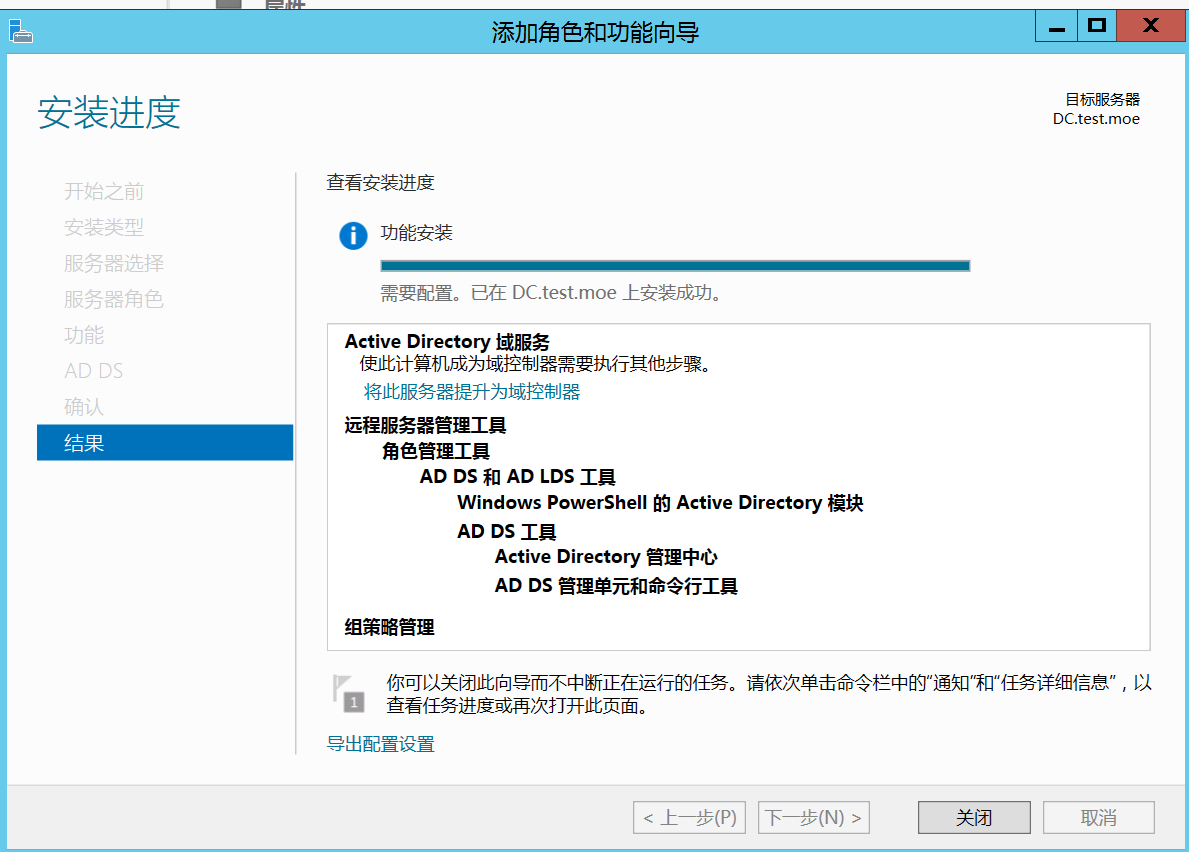Select the 组策略管理 entry in results
The width and height of the screenshot is (1189, 852).
coord(390,628)
